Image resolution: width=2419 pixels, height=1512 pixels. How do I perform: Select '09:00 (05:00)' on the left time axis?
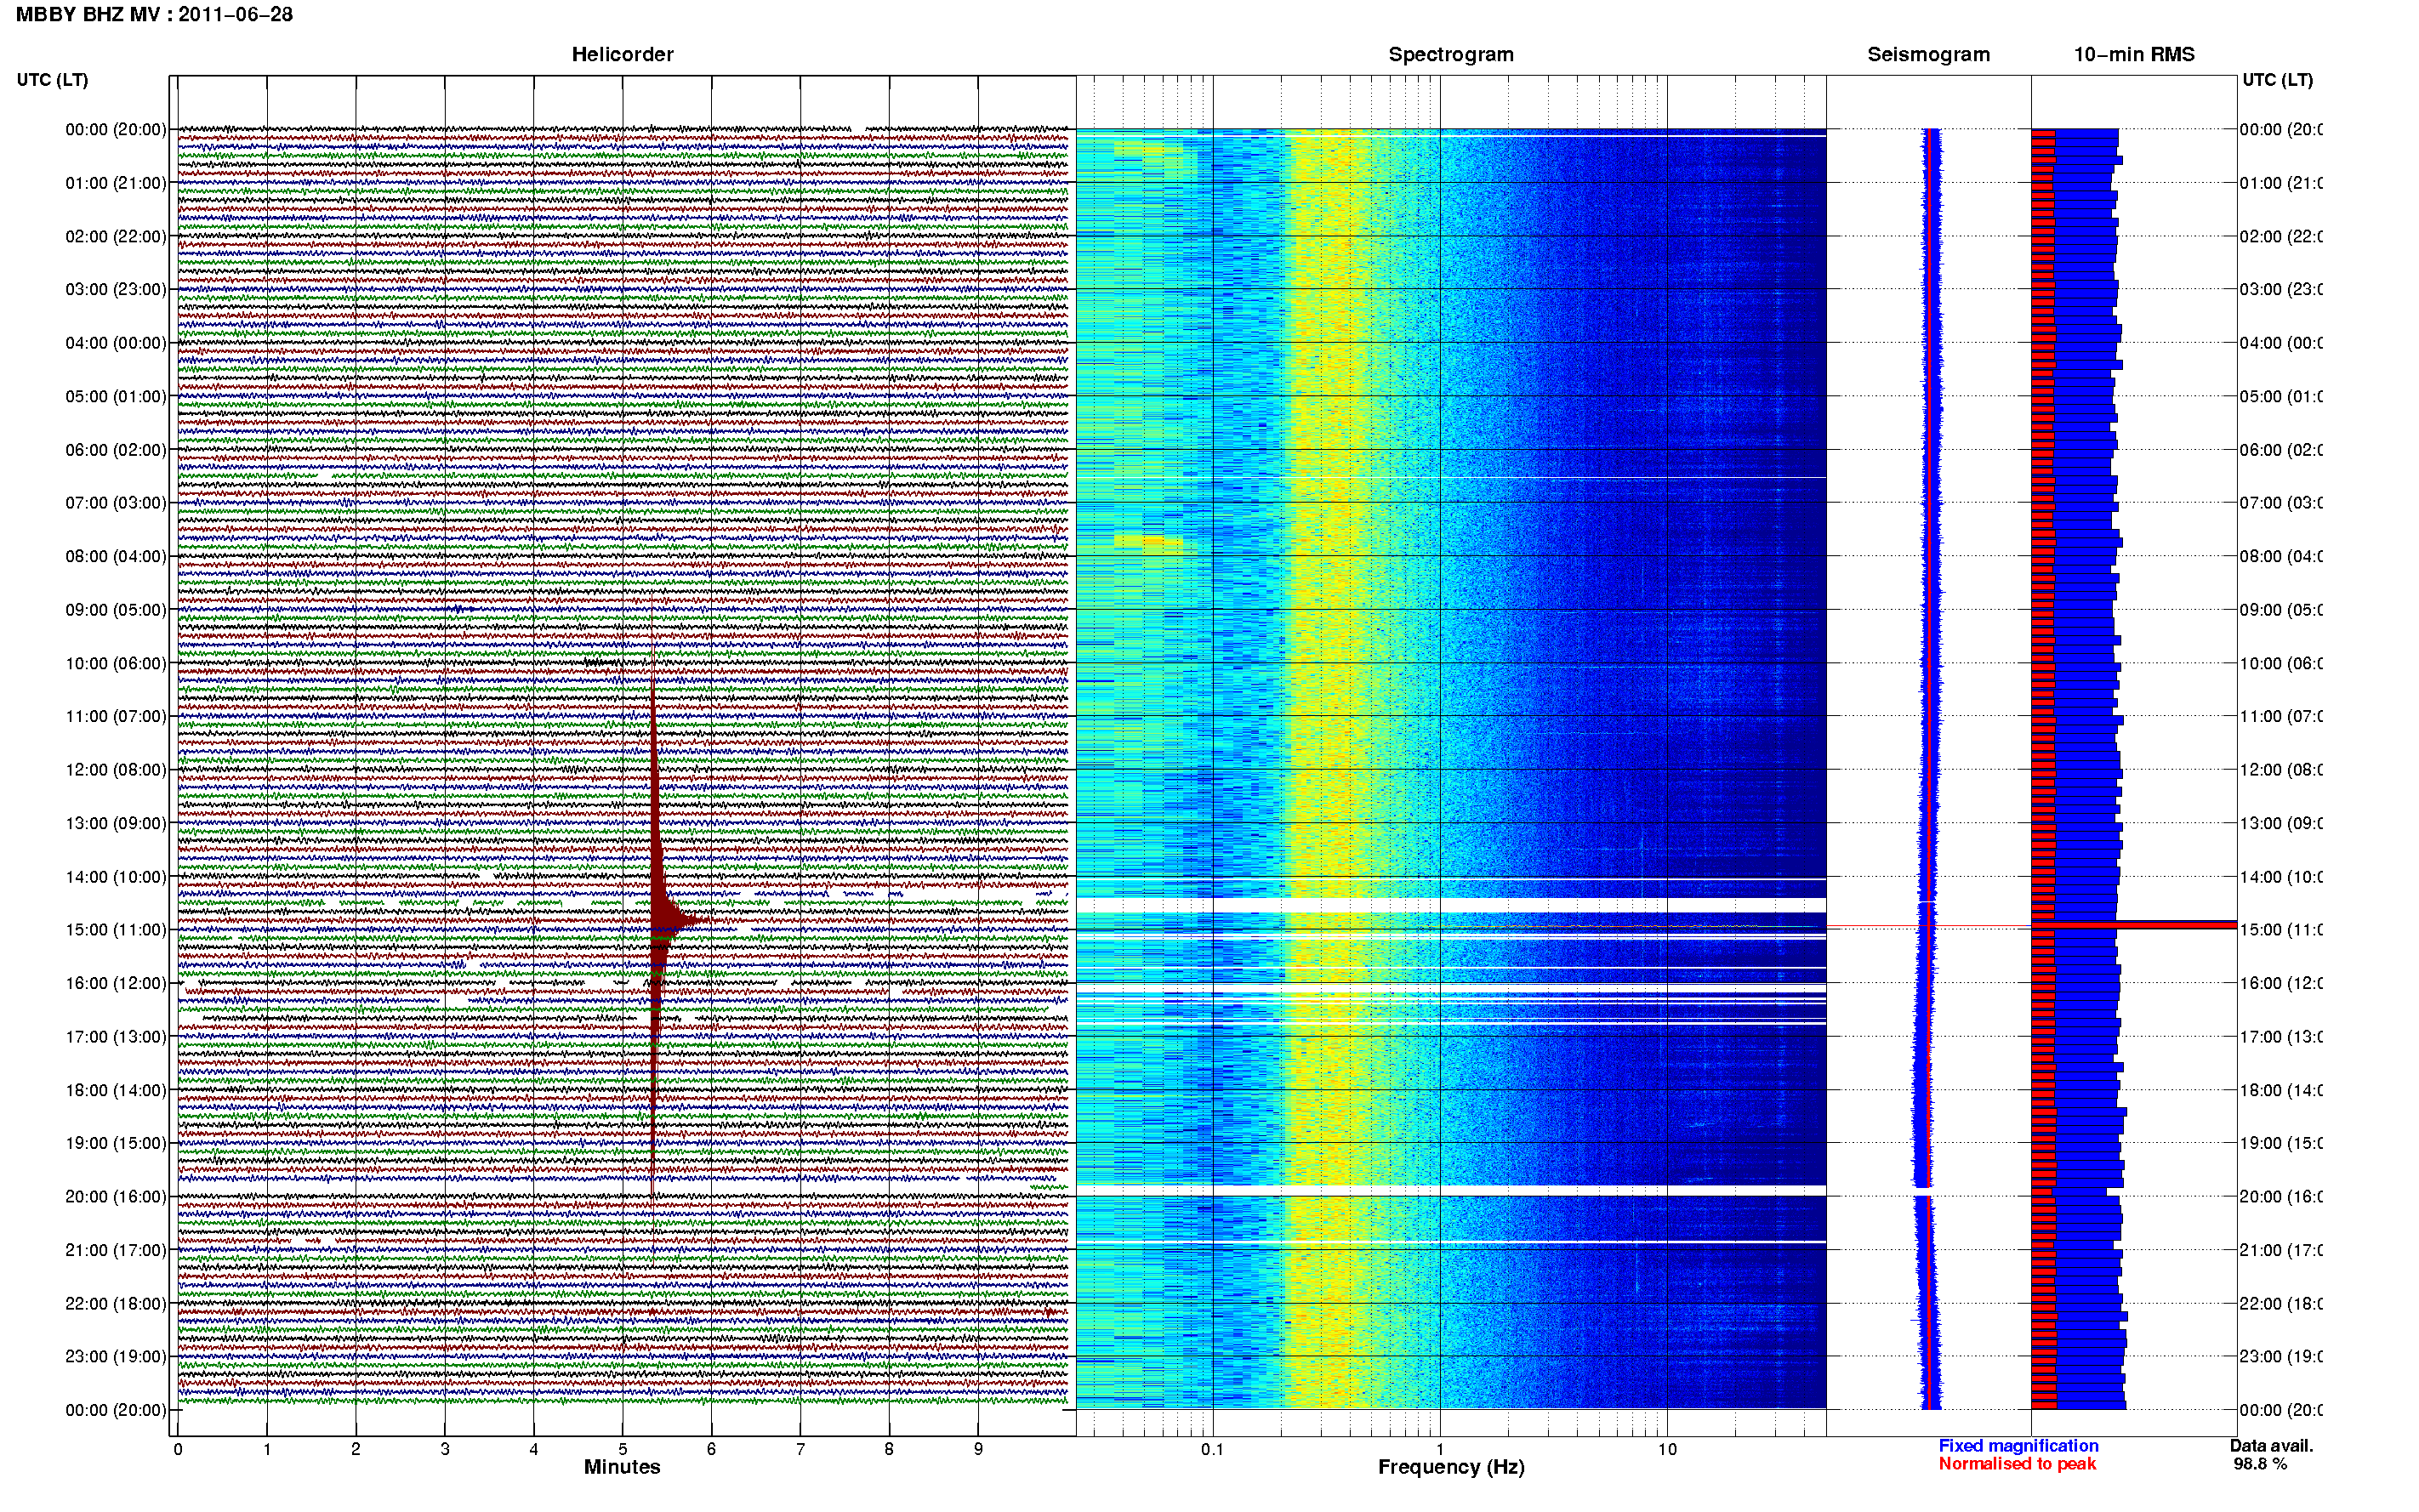pos(116,610)
